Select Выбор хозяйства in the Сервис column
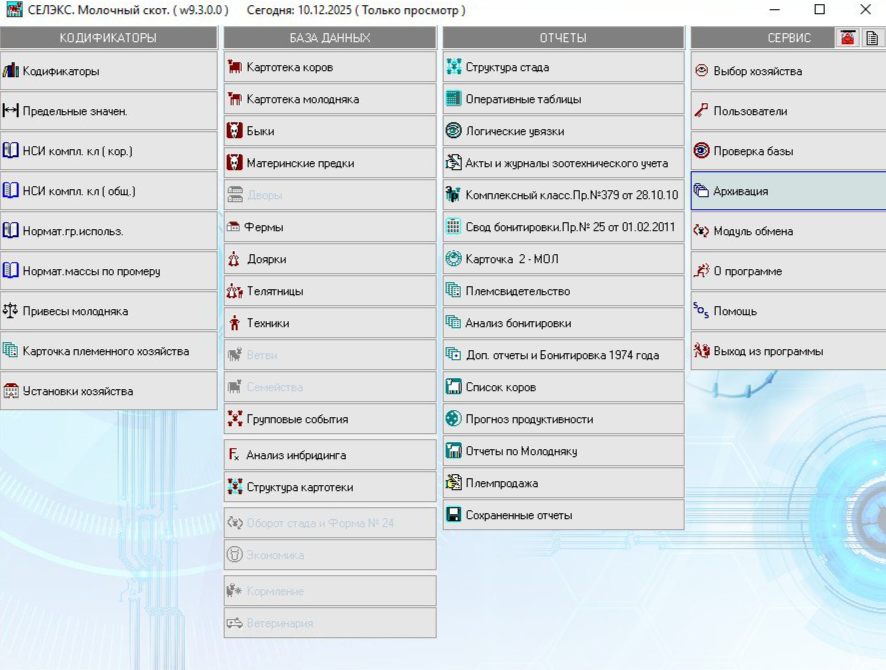Screen dimensions: 886x670 788,71
